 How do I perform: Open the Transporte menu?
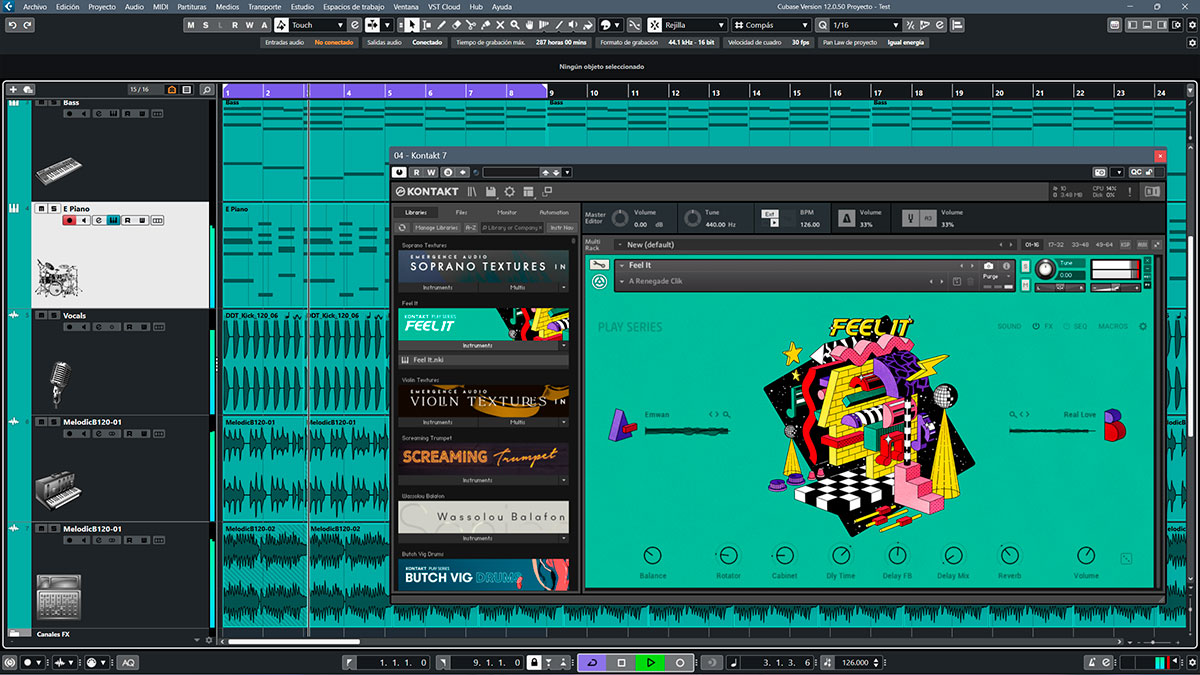point(264,6)
